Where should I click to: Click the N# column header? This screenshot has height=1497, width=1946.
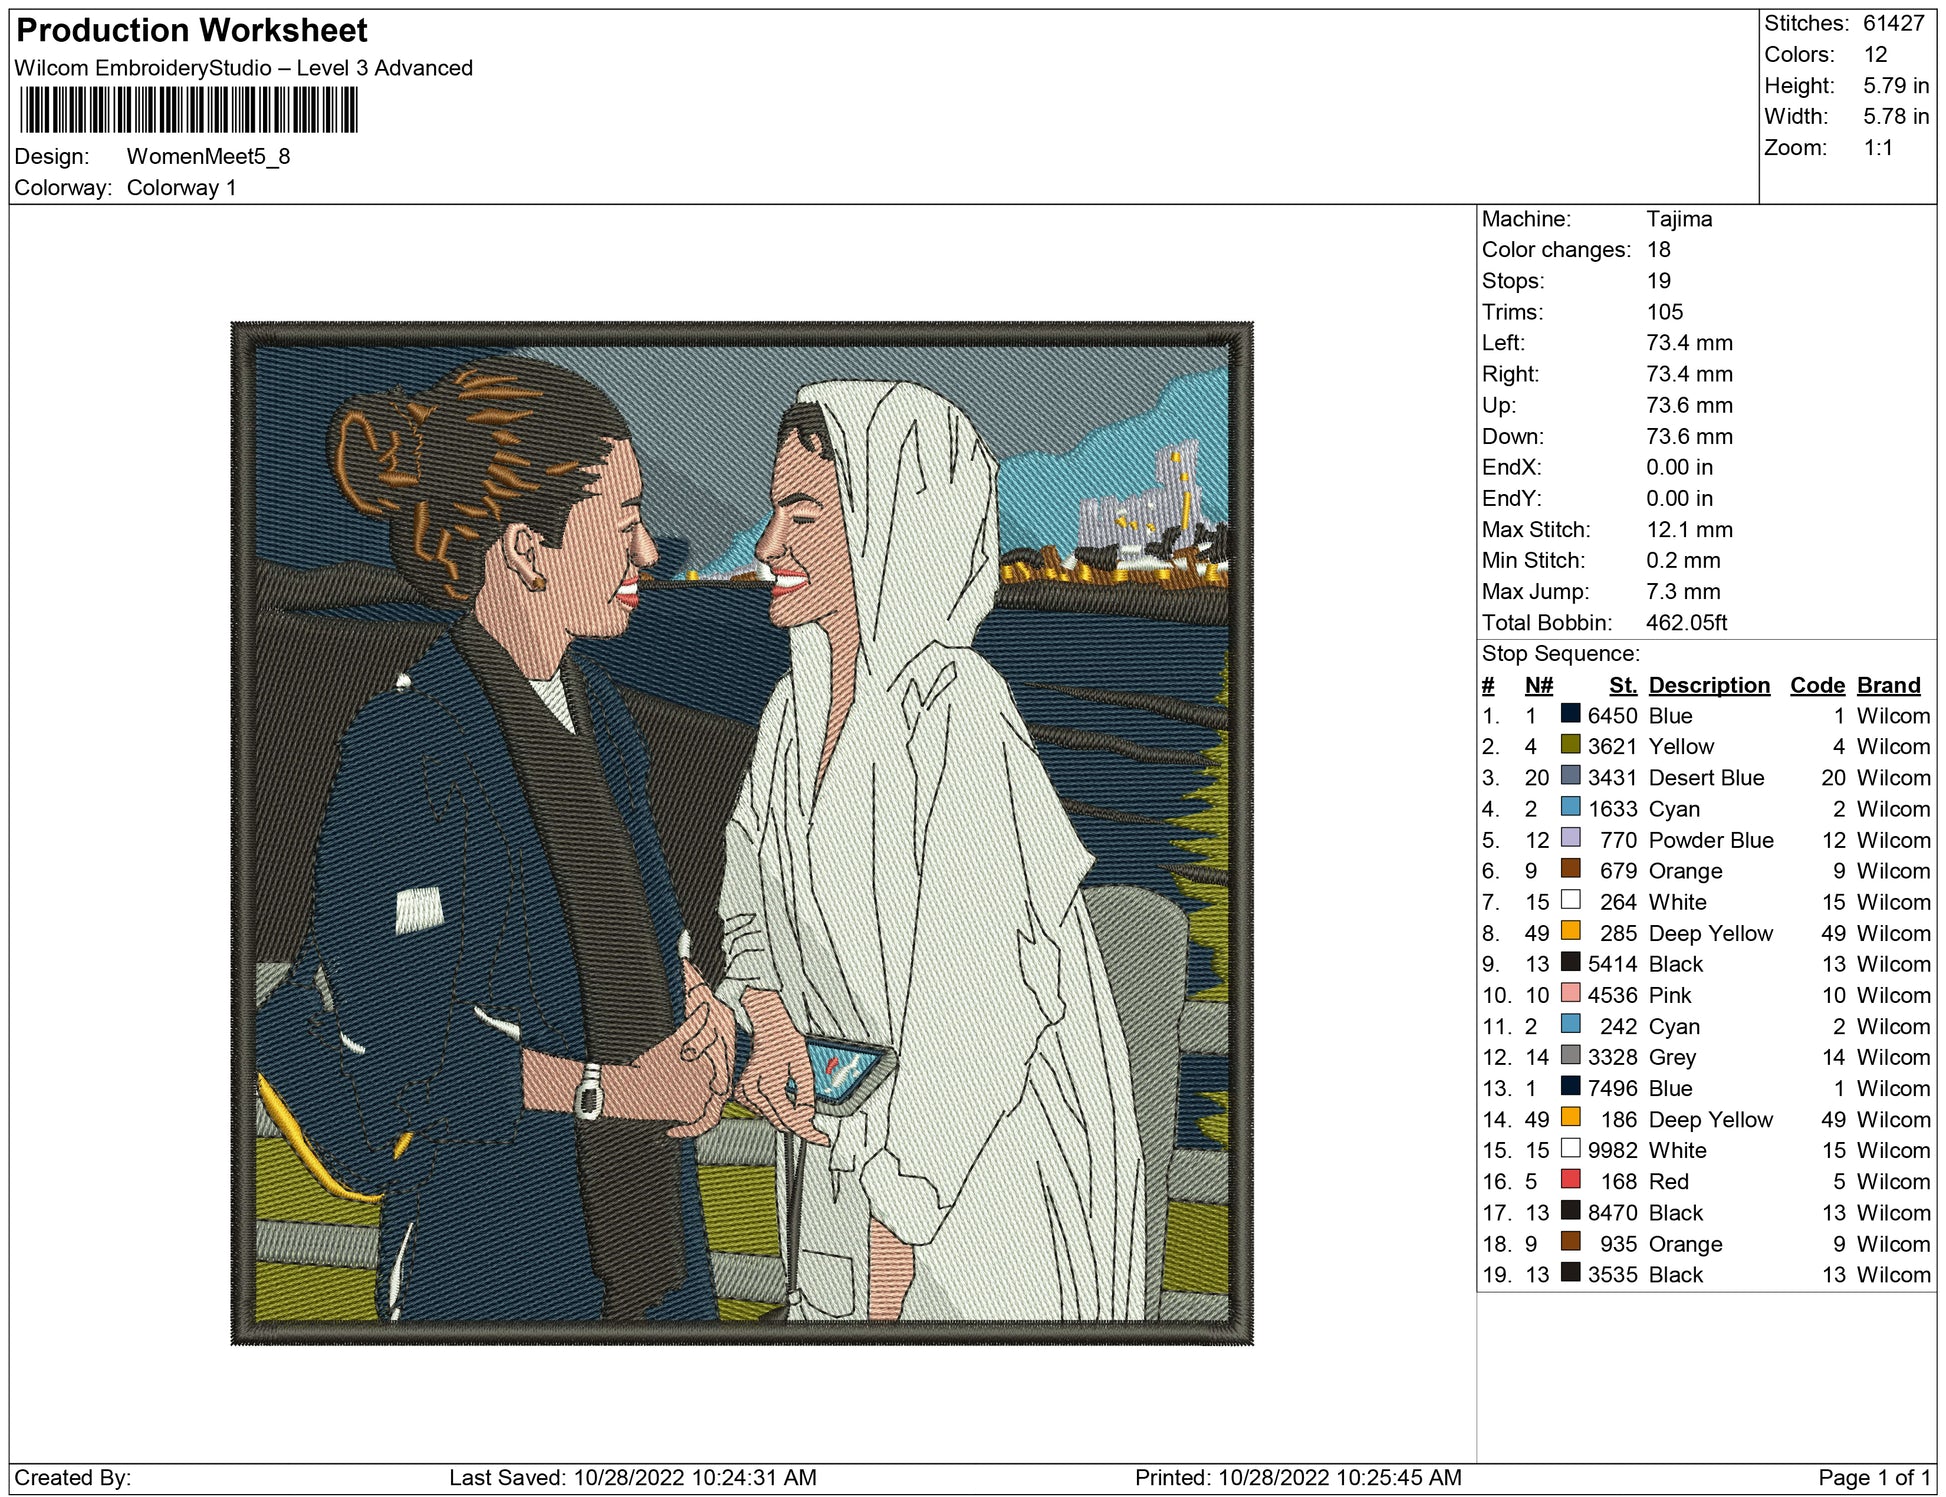1538,685
